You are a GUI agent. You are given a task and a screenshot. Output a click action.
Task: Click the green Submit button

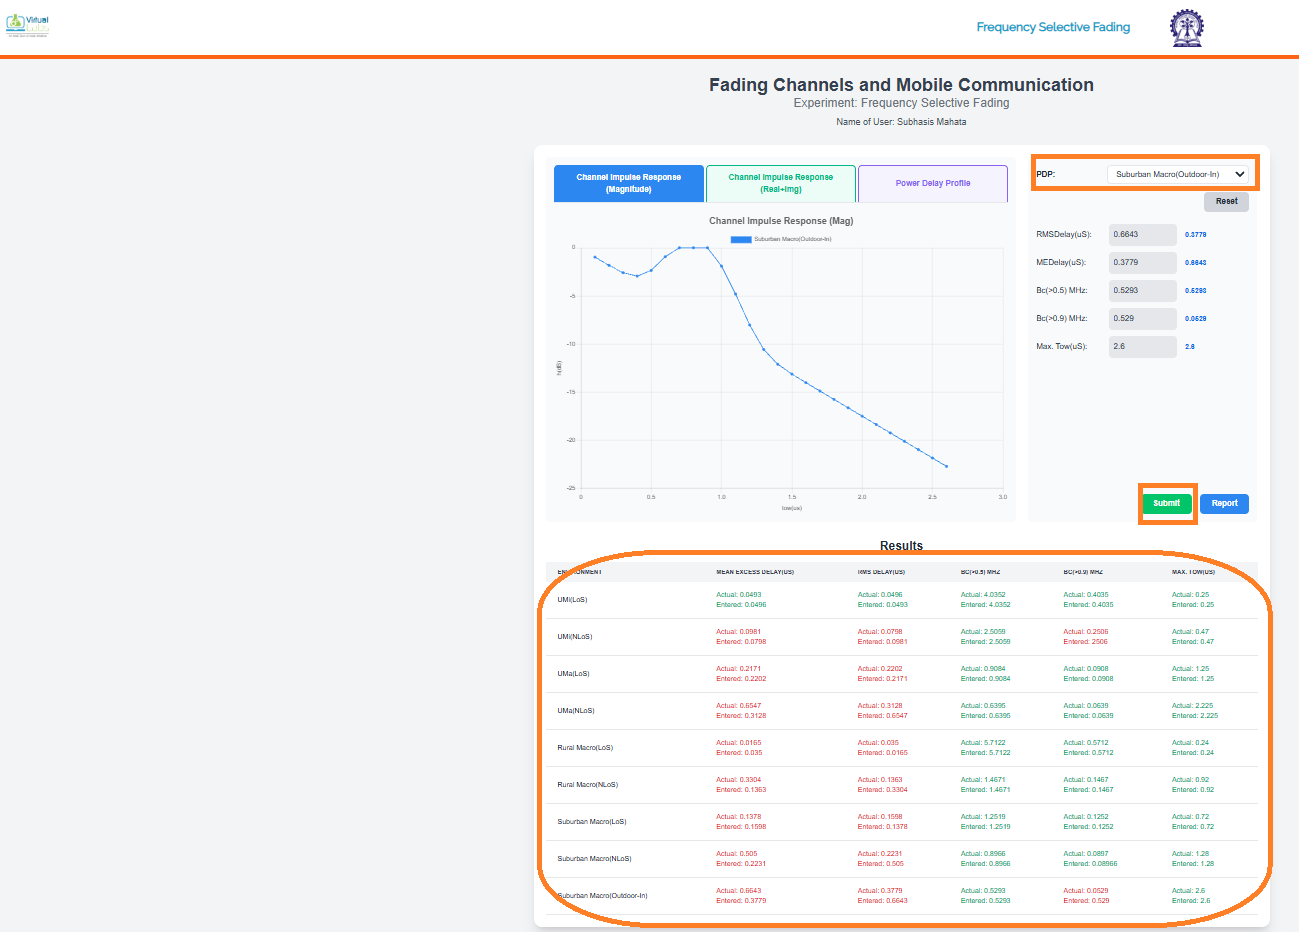click(1166, 503)
